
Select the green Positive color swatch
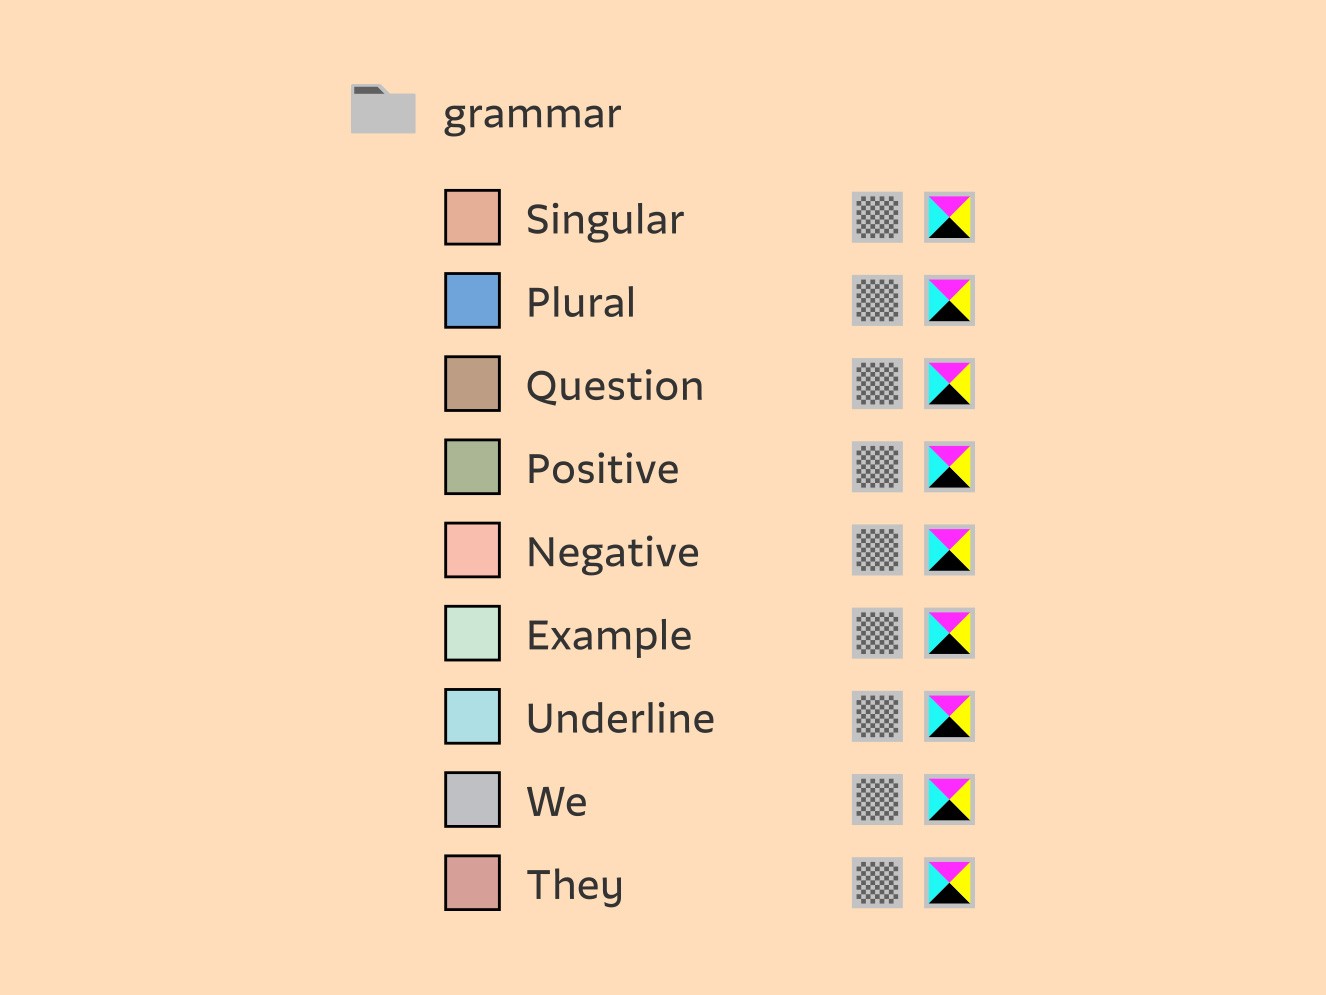472,466
